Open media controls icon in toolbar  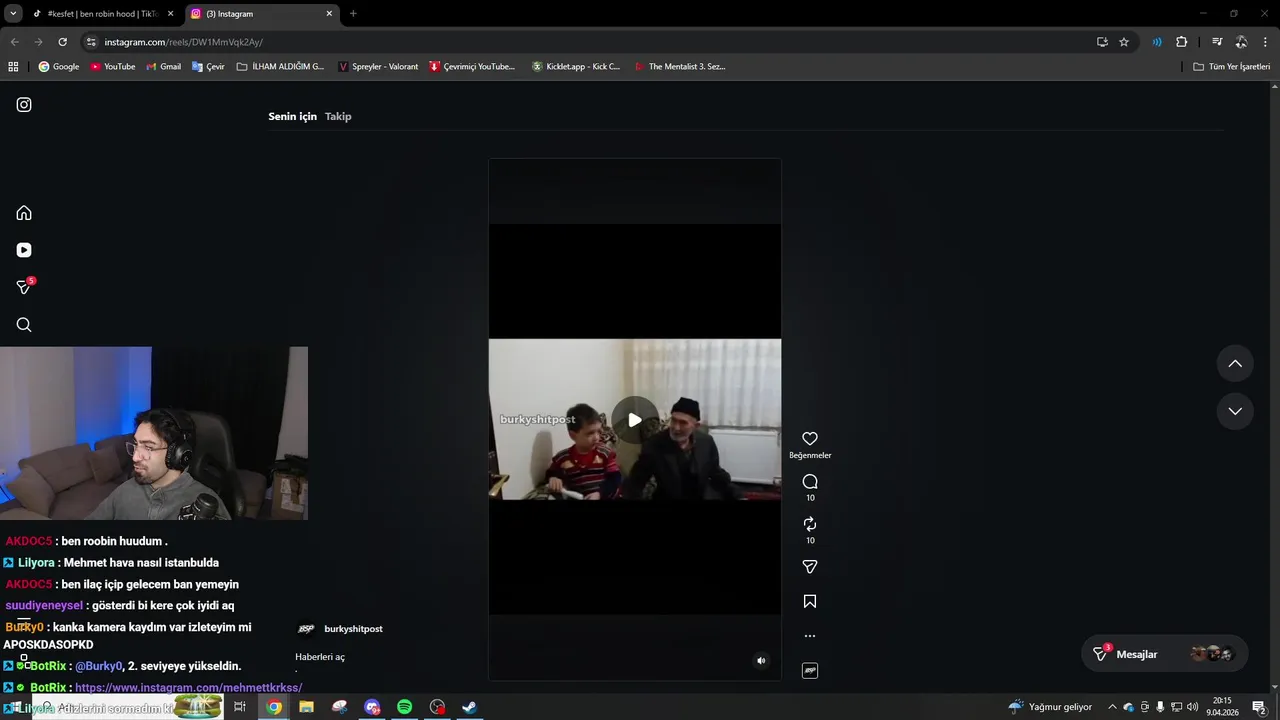(1217, 42)
